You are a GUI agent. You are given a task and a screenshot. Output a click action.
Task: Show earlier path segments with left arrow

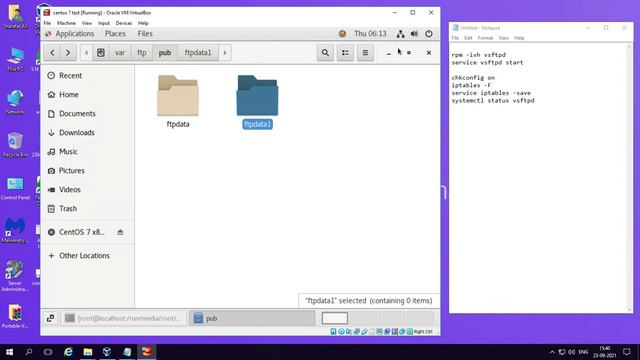(86, 53)
